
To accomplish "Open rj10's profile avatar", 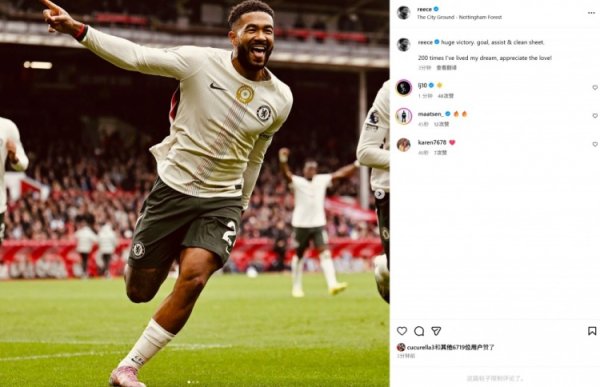I will click(x=404, y=88).
